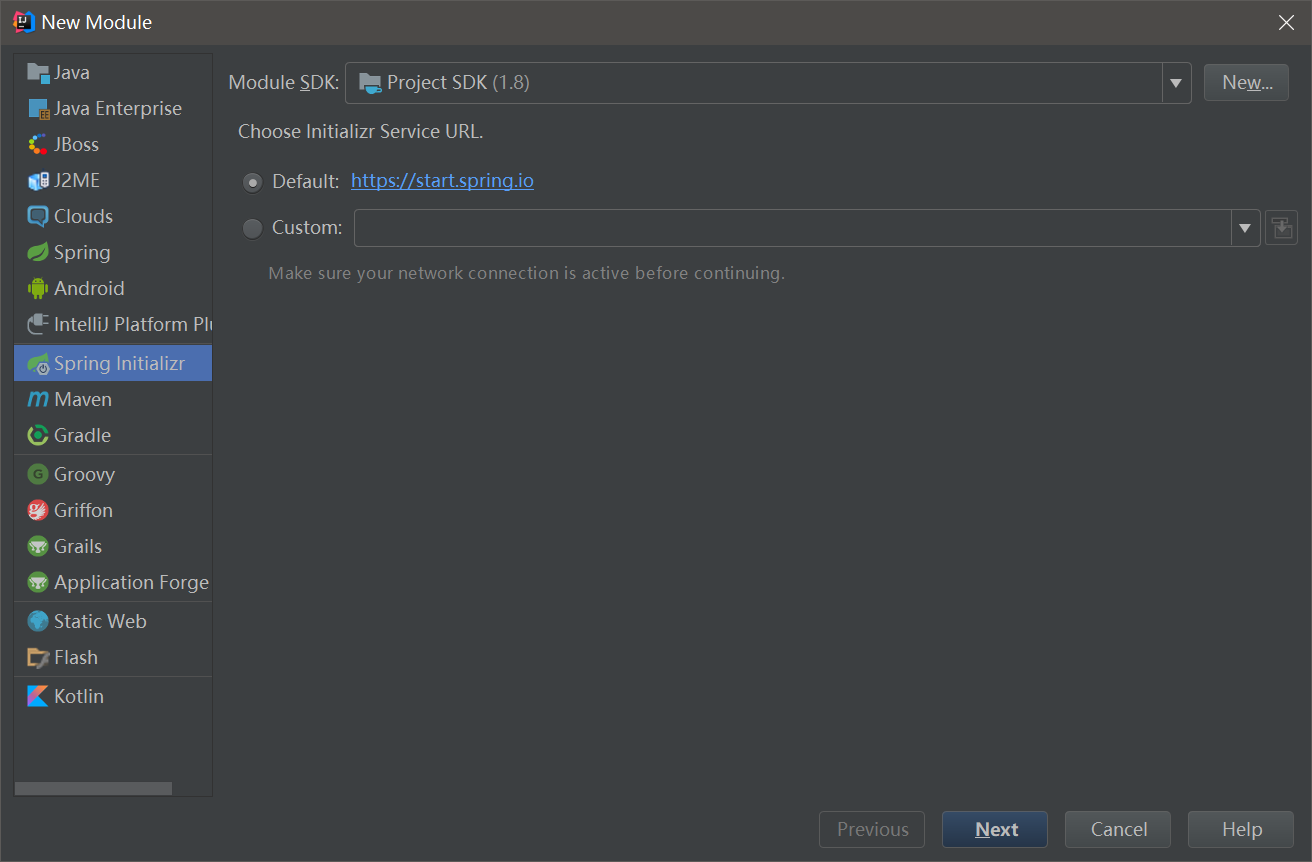
Task: Click the Spring Initializr icon
Action: 38,364
